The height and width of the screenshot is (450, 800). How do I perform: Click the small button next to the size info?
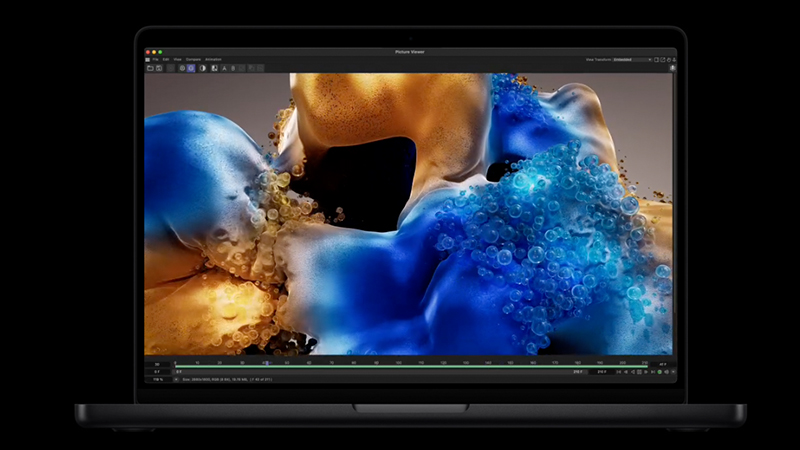[176, 380]
